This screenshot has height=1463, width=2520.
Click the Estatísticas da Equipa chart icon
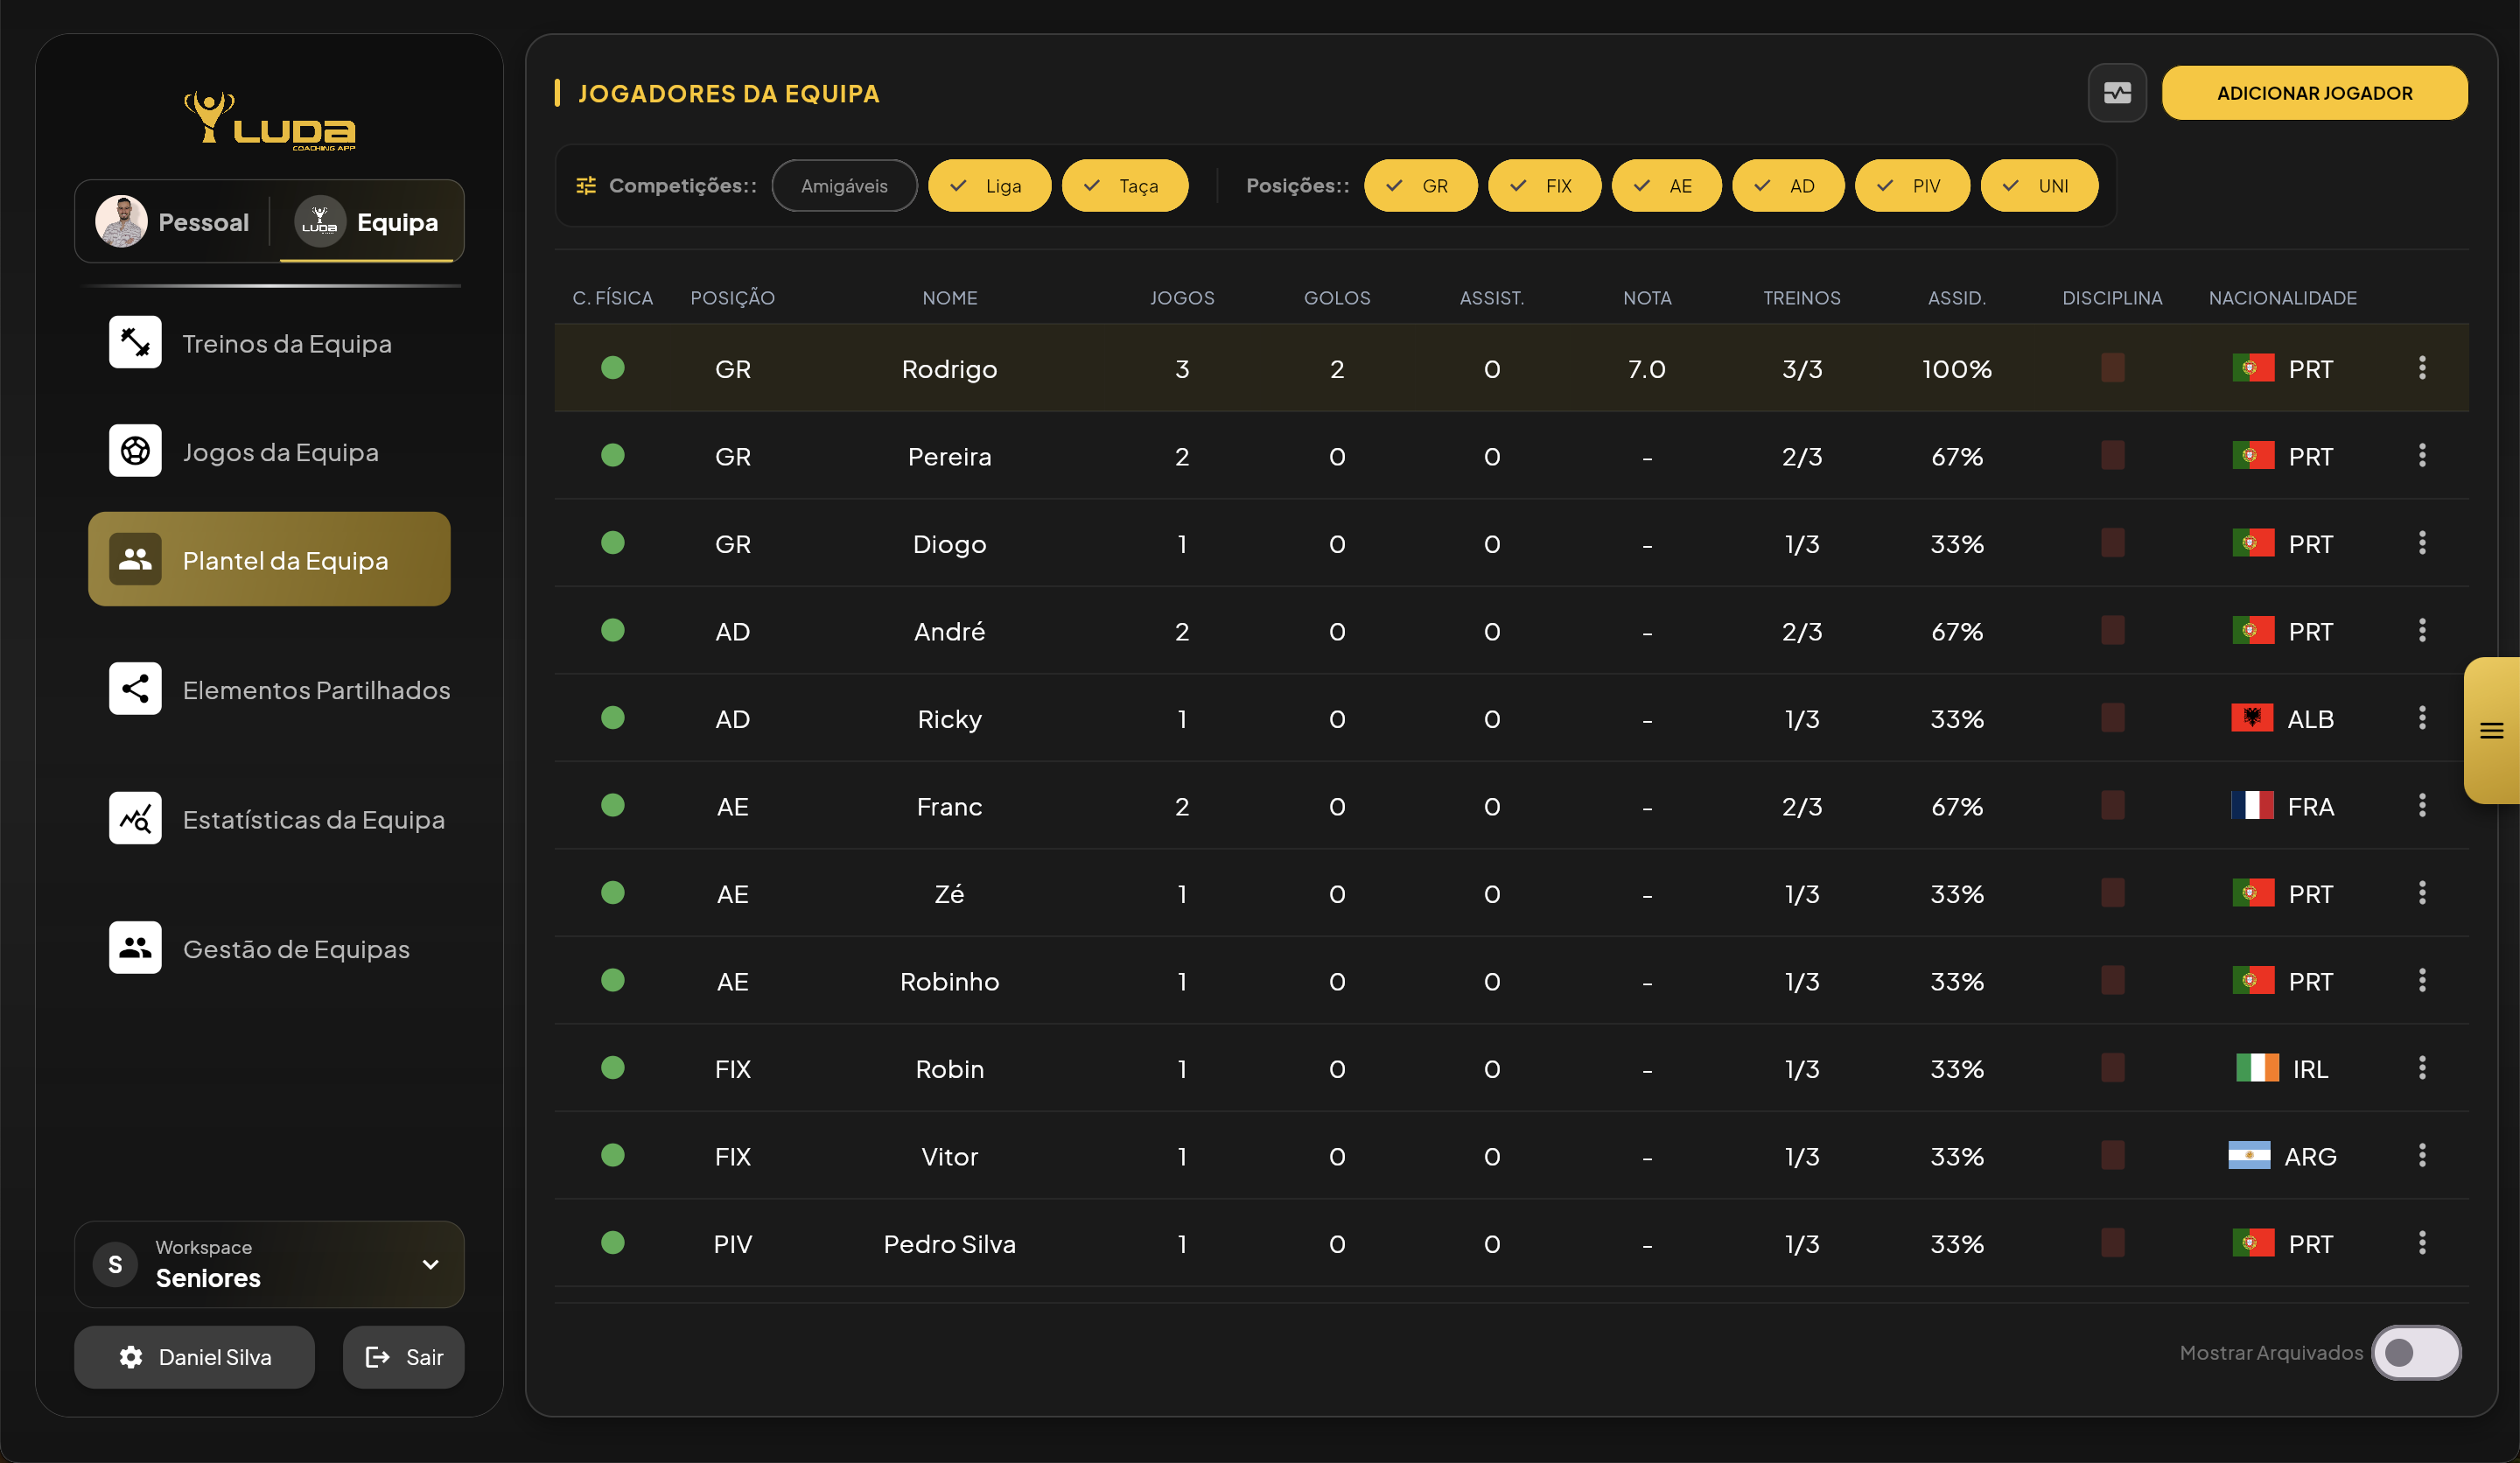pyautogui.click(x=135, y=819)
